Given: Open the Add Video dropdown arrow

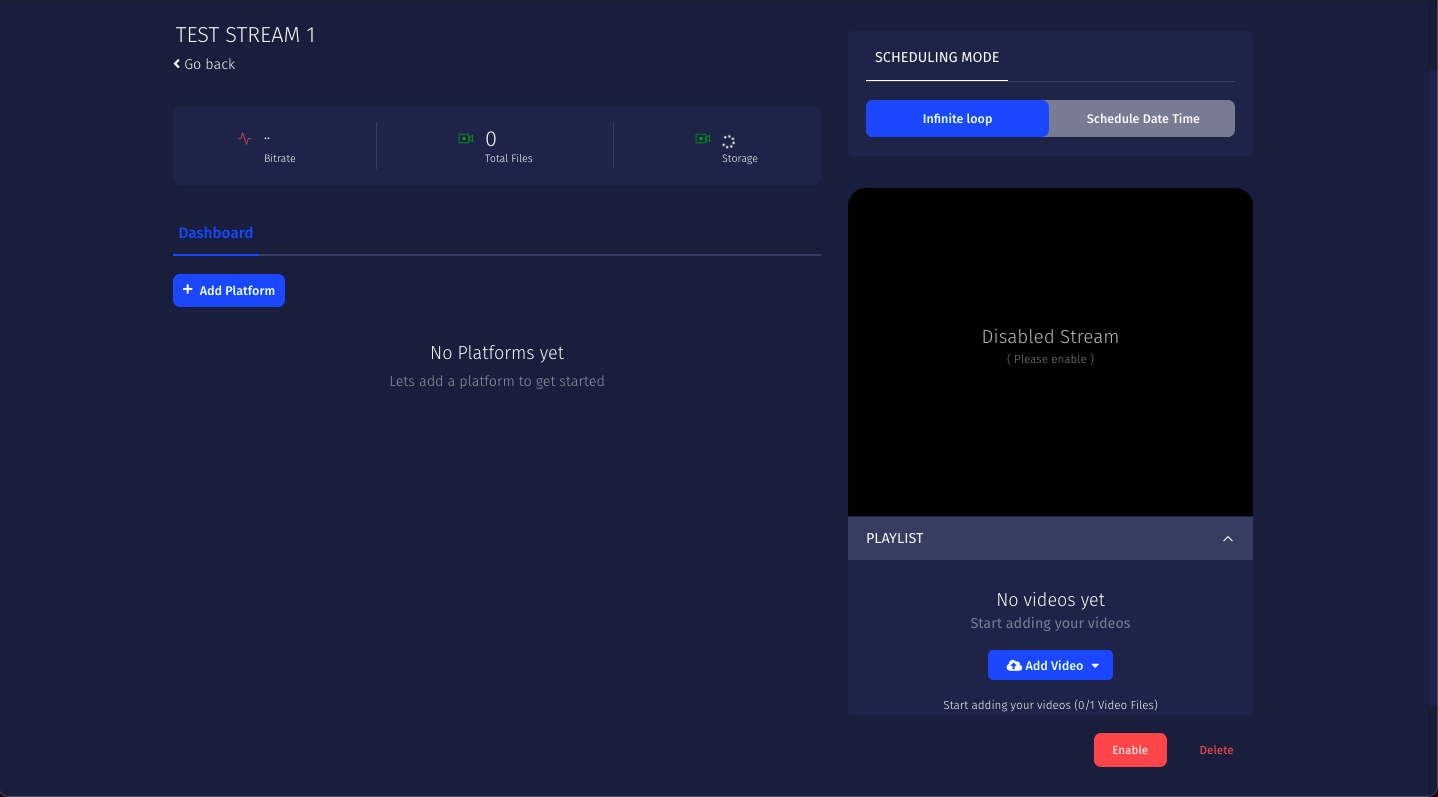Looking at the screenshot, I should coord(1095,666).
